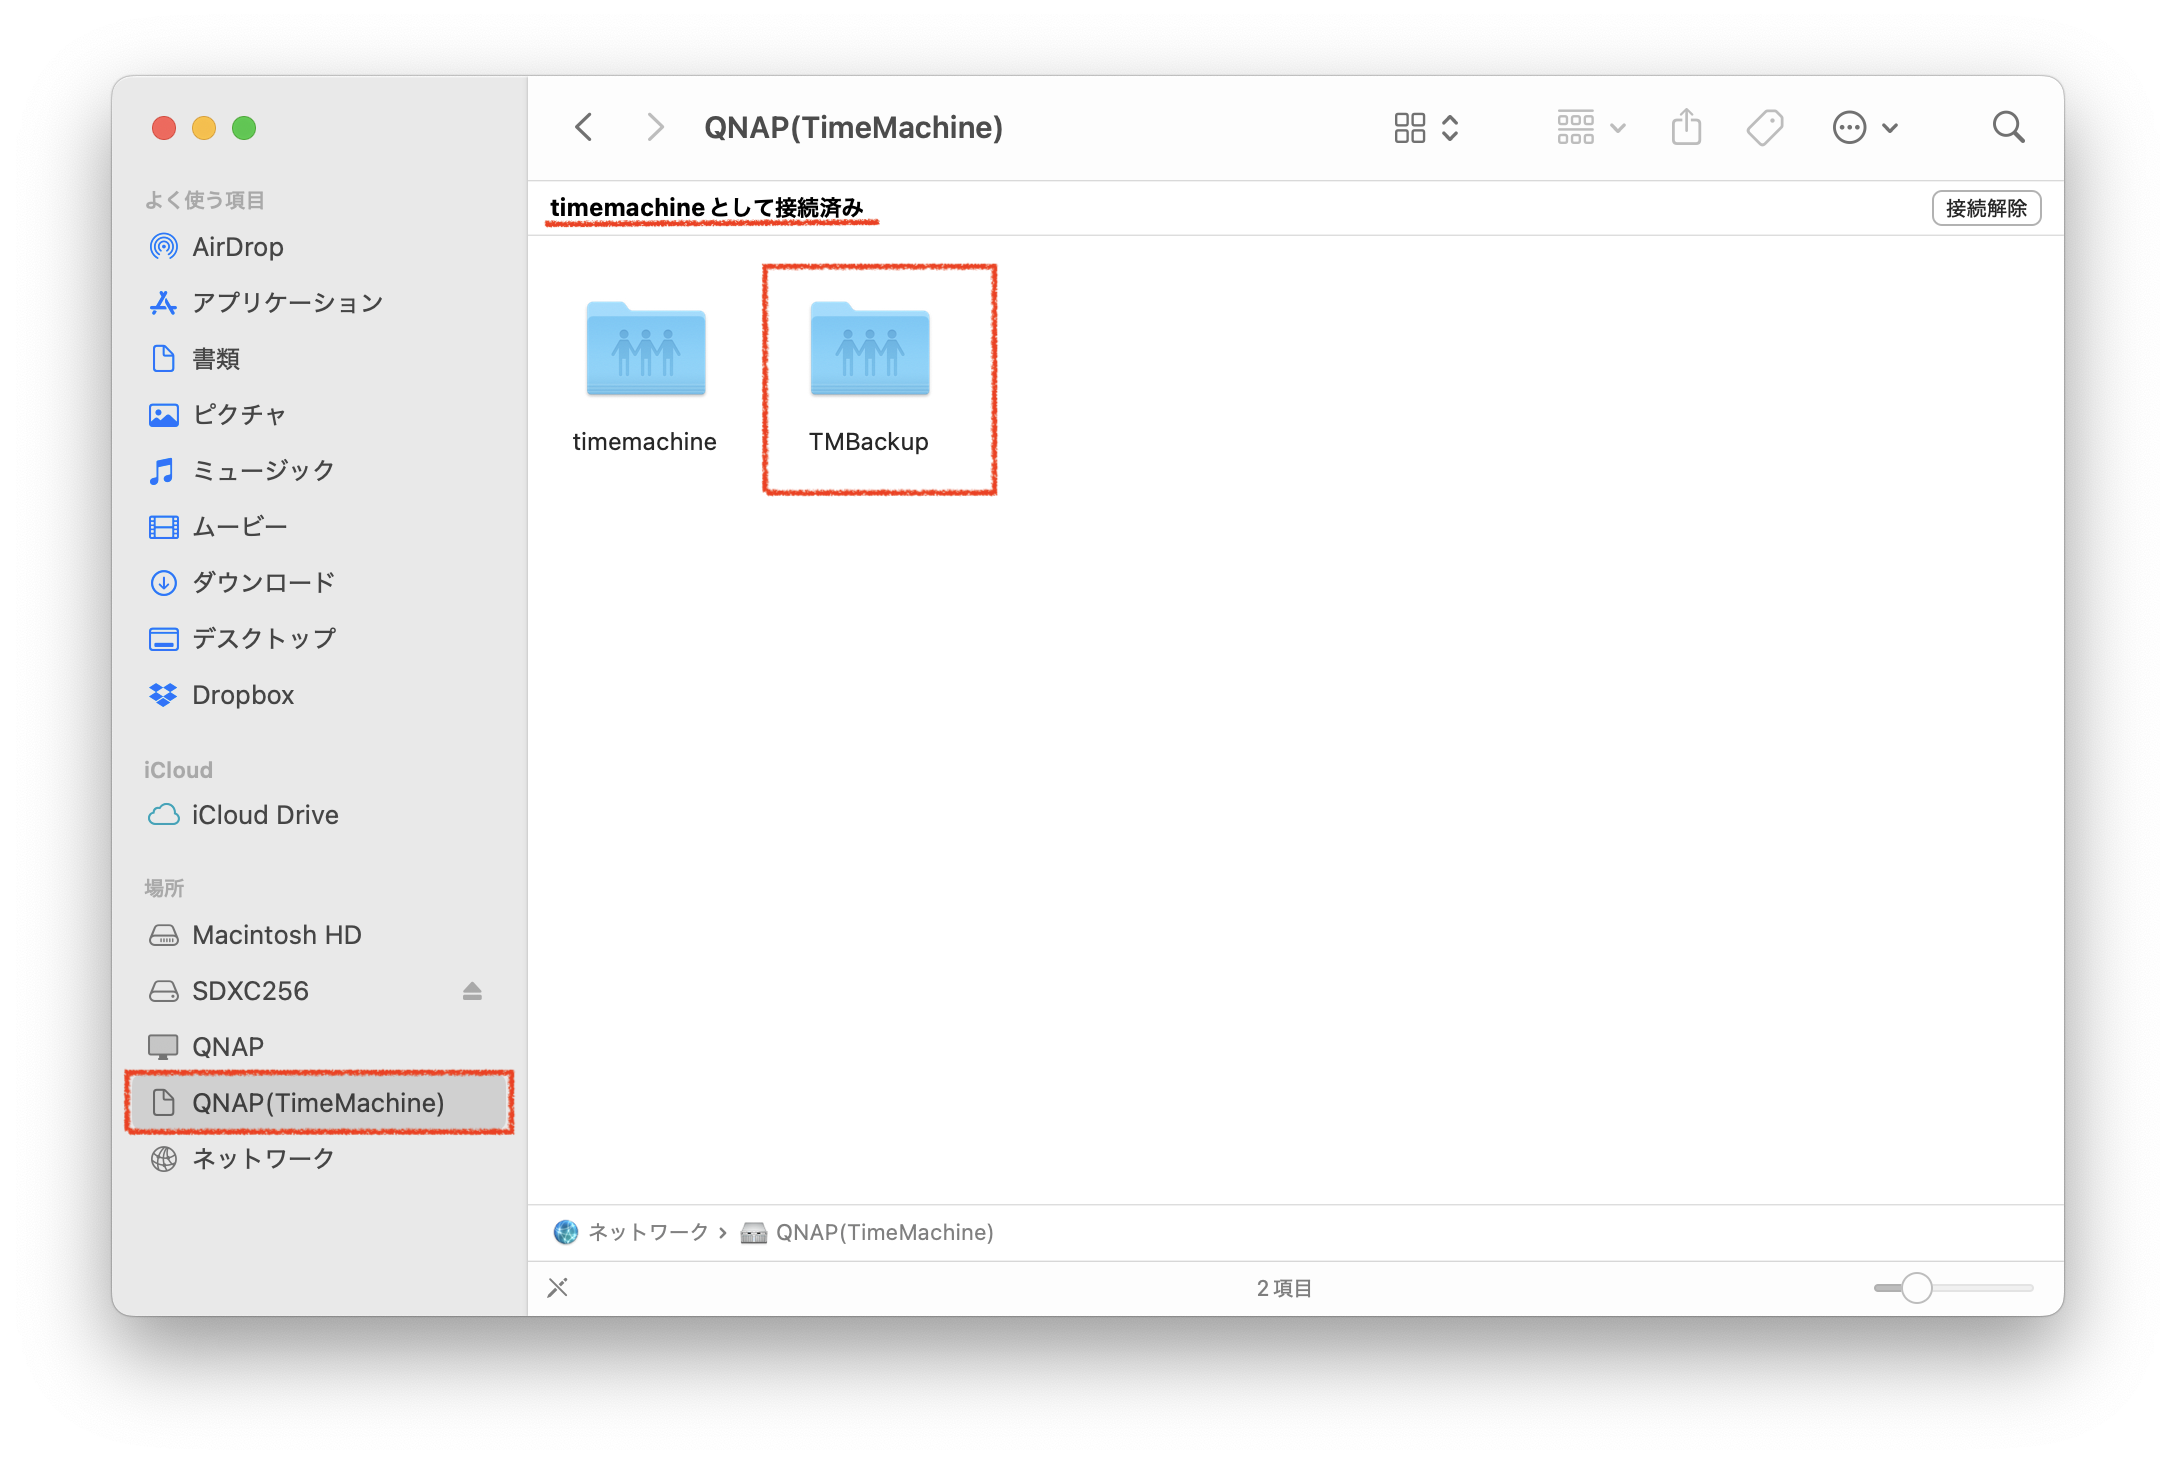This screenshot has width=2176, height=1464.
Task: Select the TMBackup shared folder
Action: pyautogui.click(x=869, y=350)
